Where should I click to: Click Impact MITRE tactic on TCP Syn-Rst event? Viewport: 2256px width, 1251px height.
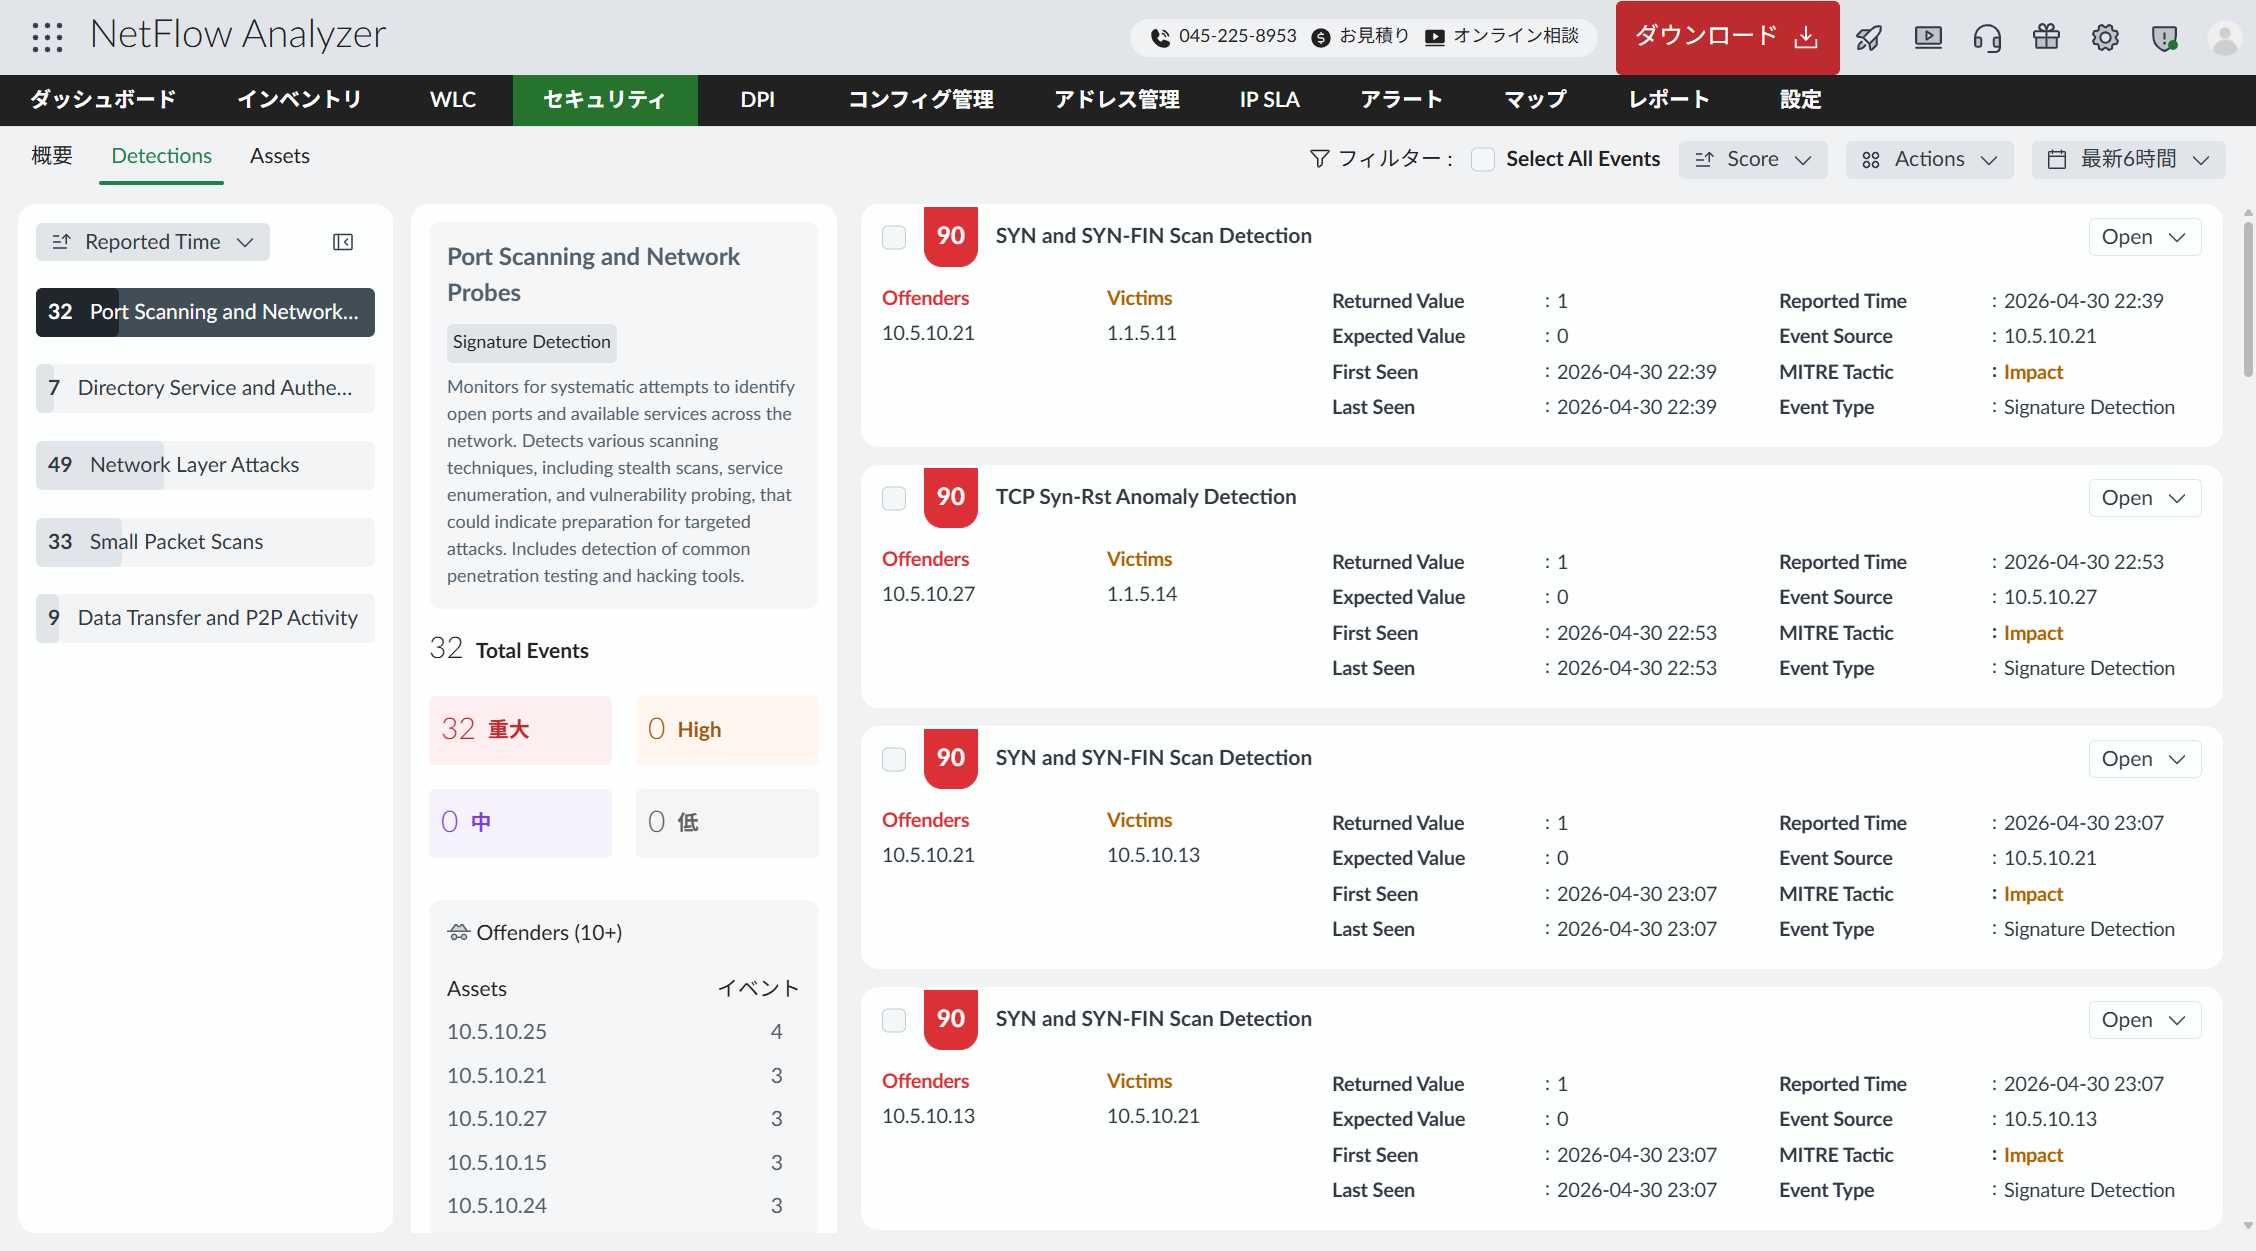2033,633
